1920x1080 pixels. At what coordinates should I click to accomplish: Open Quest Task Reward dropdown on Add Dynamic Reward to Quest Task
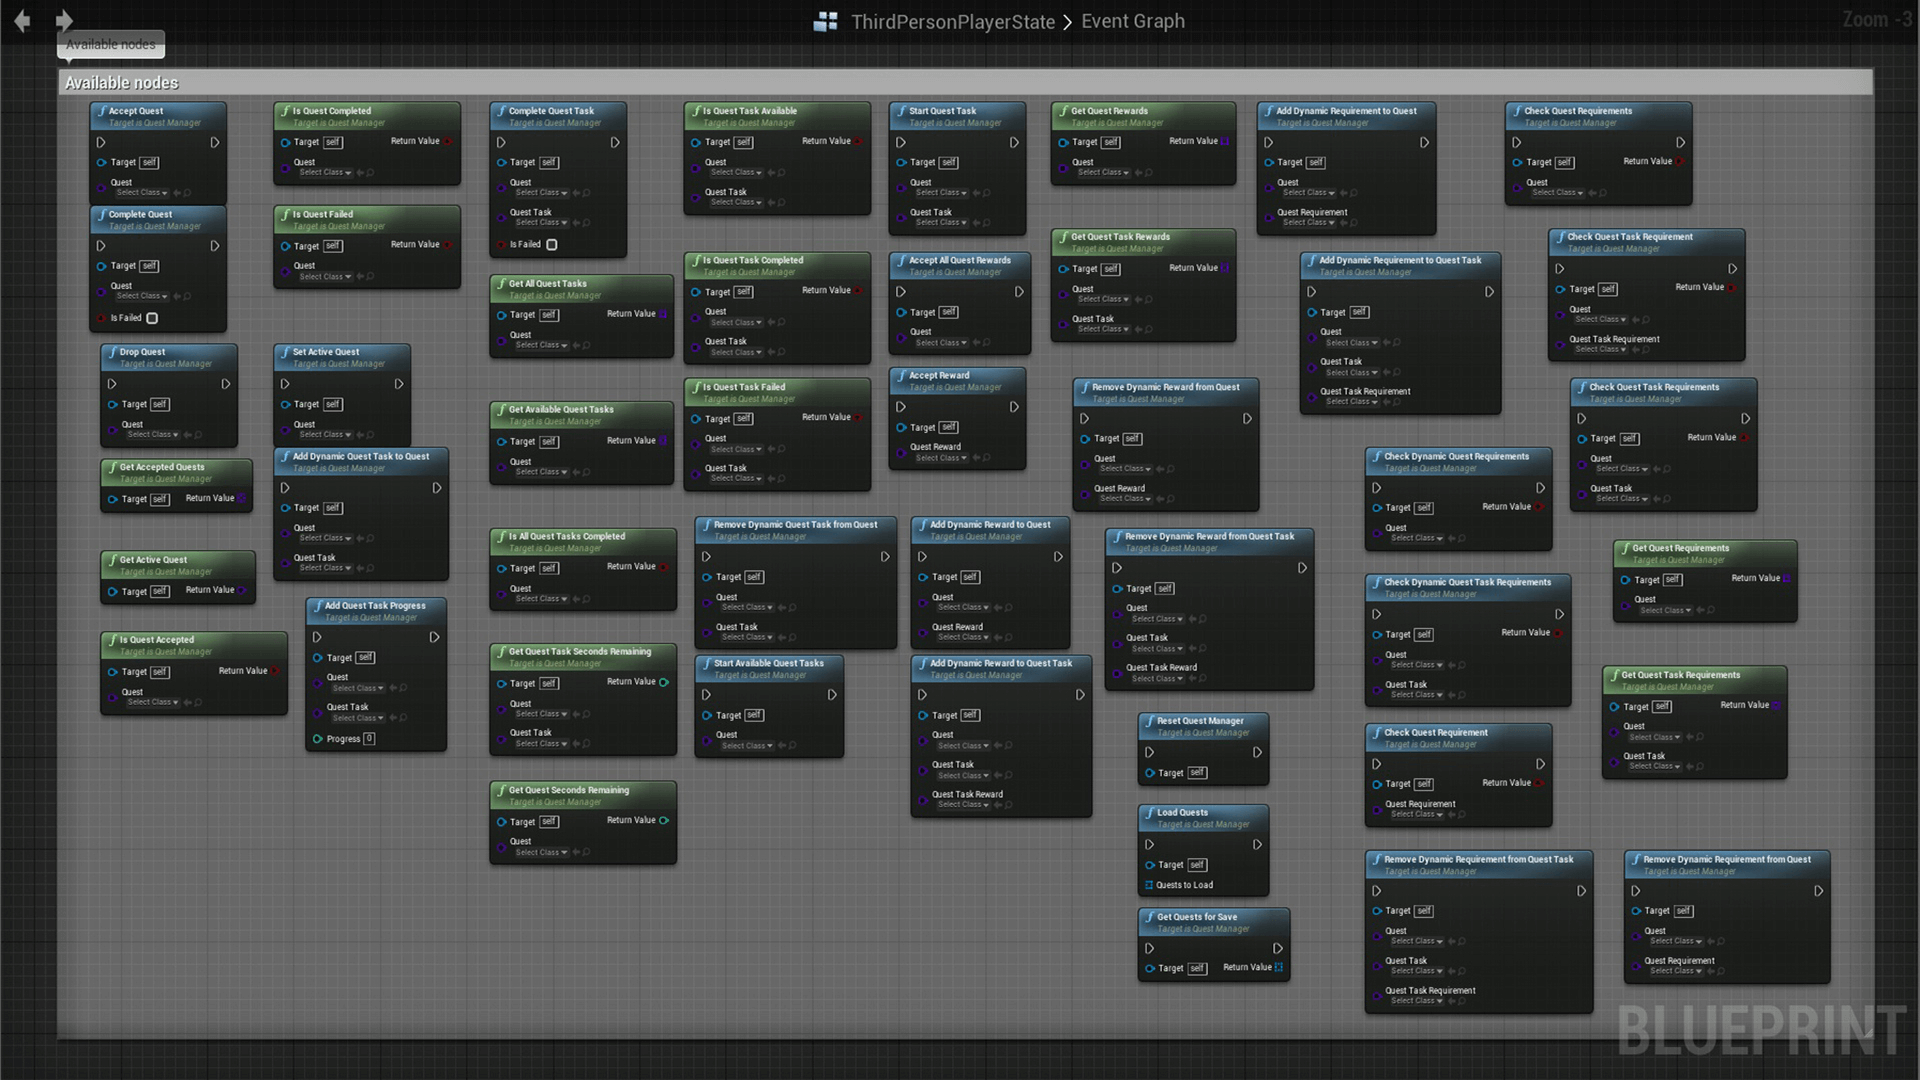click(963, 804)
